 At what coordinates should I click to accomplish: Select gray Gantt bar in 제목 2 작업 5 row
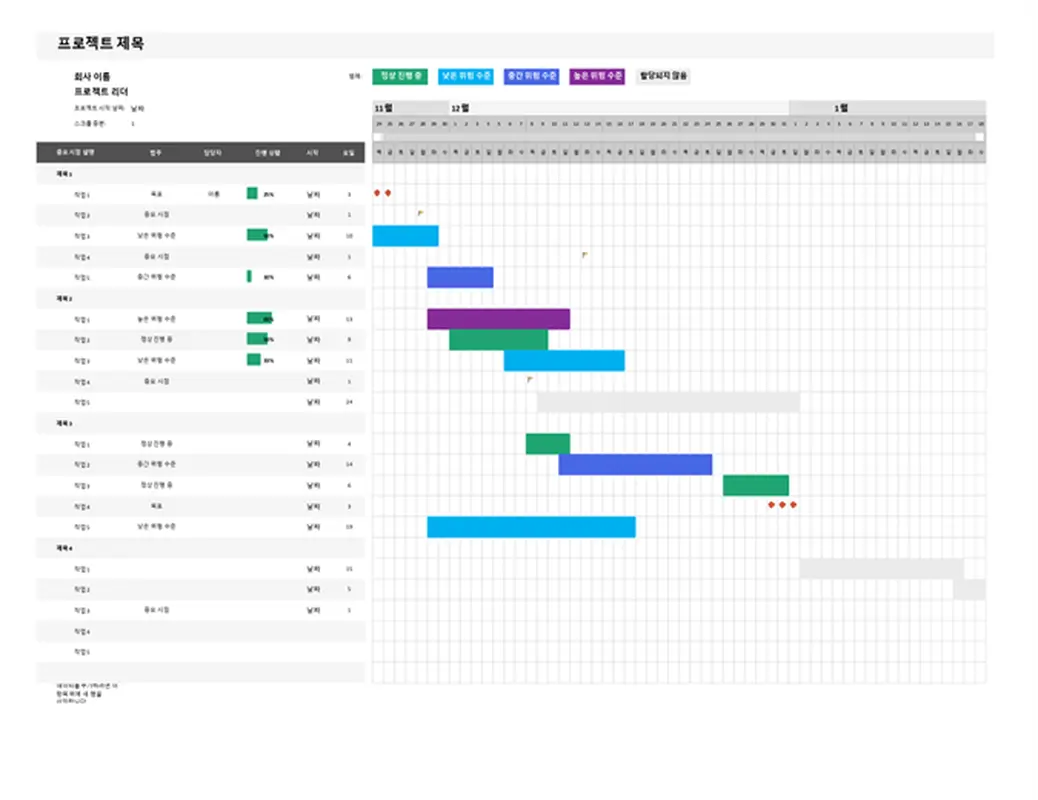point(668,402)
